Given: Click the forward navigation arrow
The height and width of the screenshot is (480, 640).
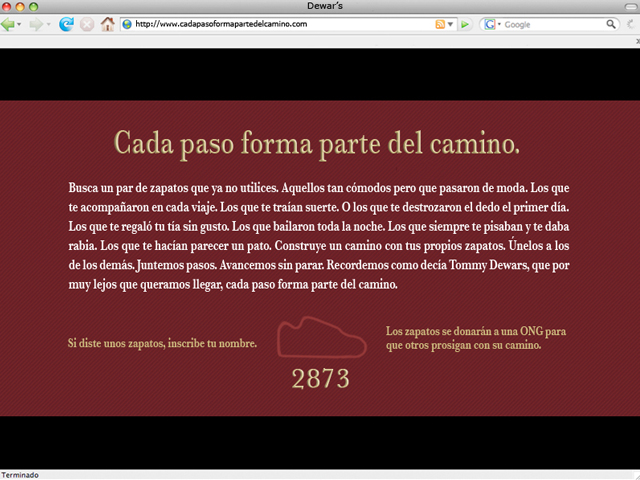Looking at the screenshot, I should point(35,24).
